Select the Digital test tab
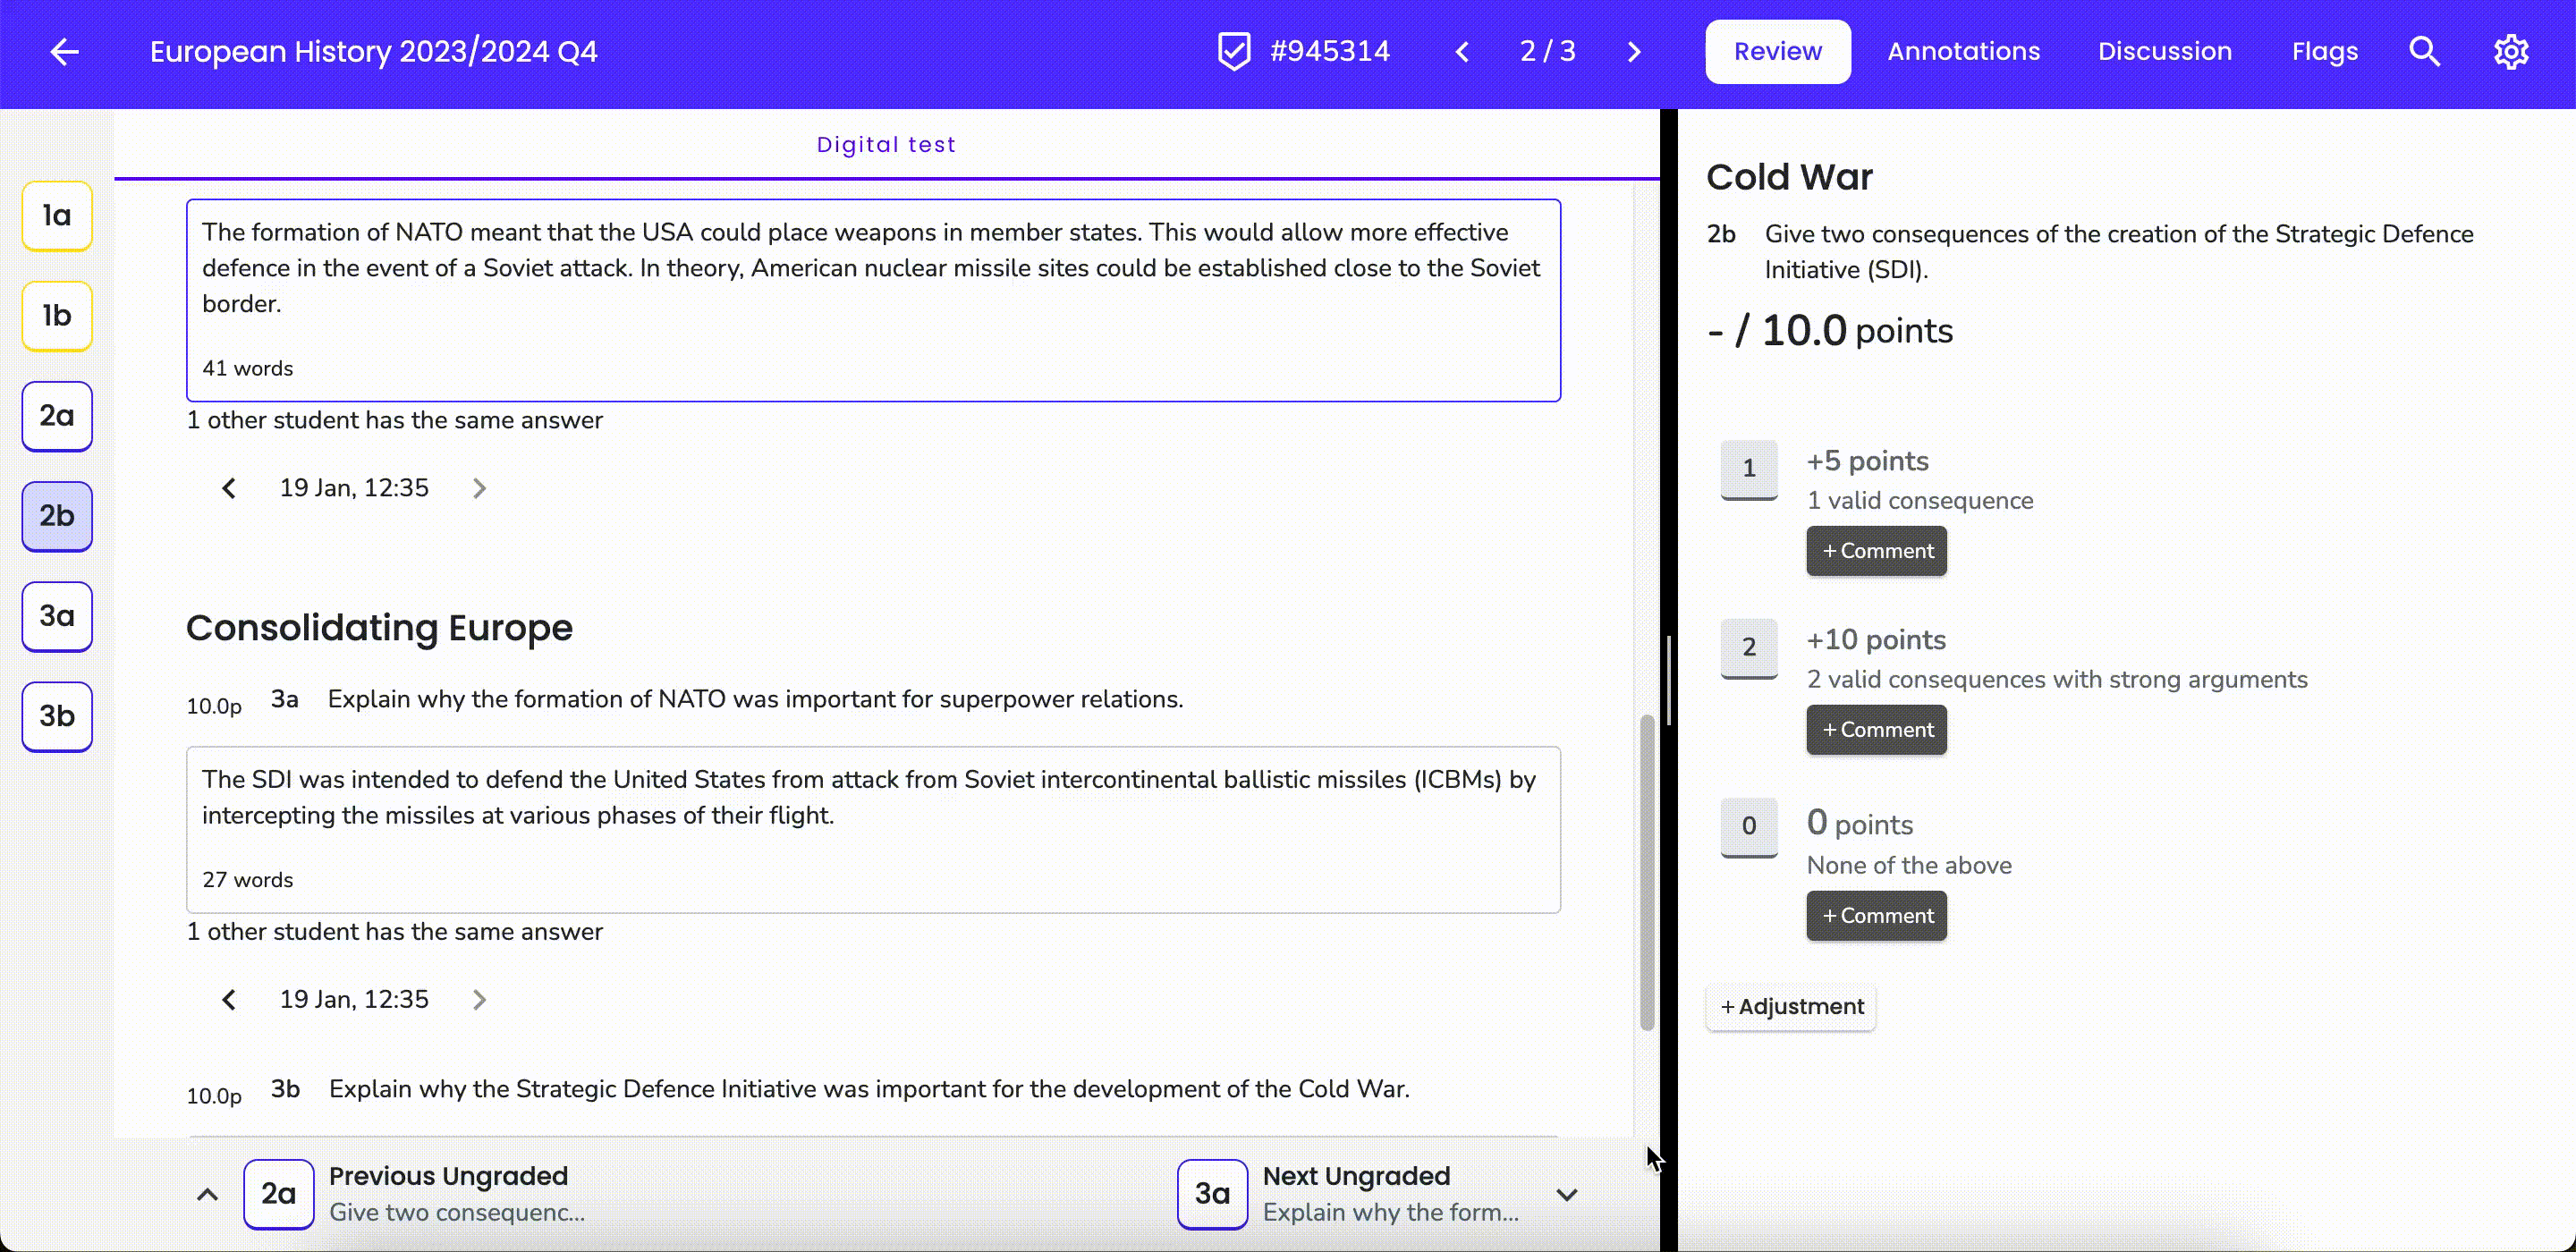Image resolution: width=2576 pixels, height=1252 pixels. pos(886,145)
